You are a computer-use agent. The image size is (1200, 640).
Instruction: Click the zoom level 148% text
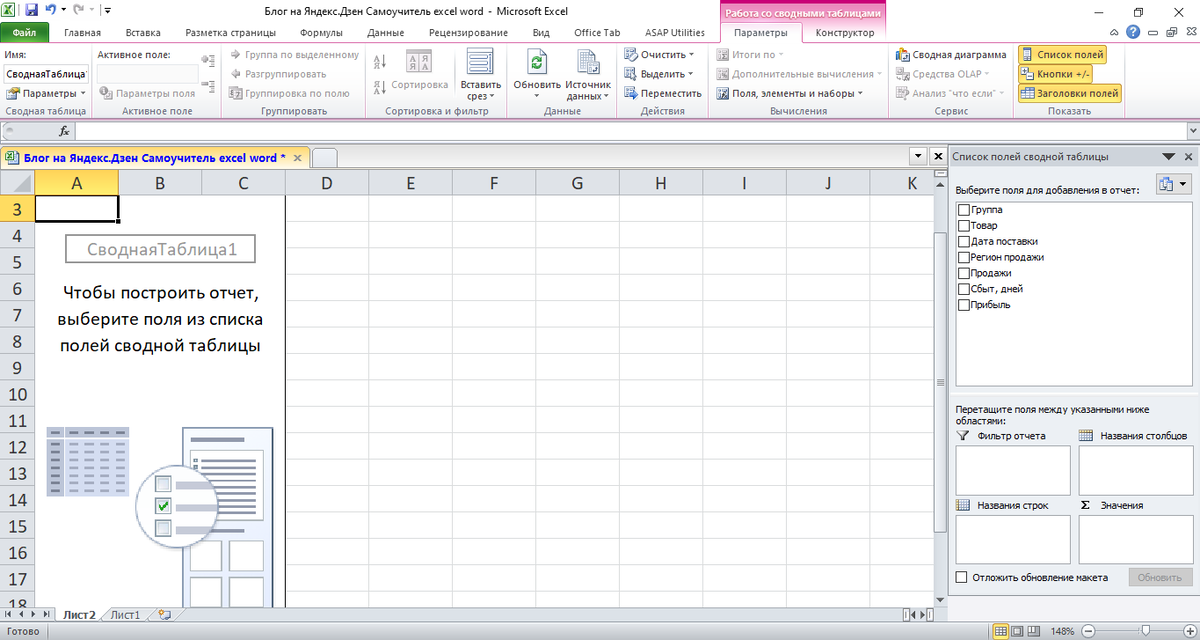[1063, 632]
